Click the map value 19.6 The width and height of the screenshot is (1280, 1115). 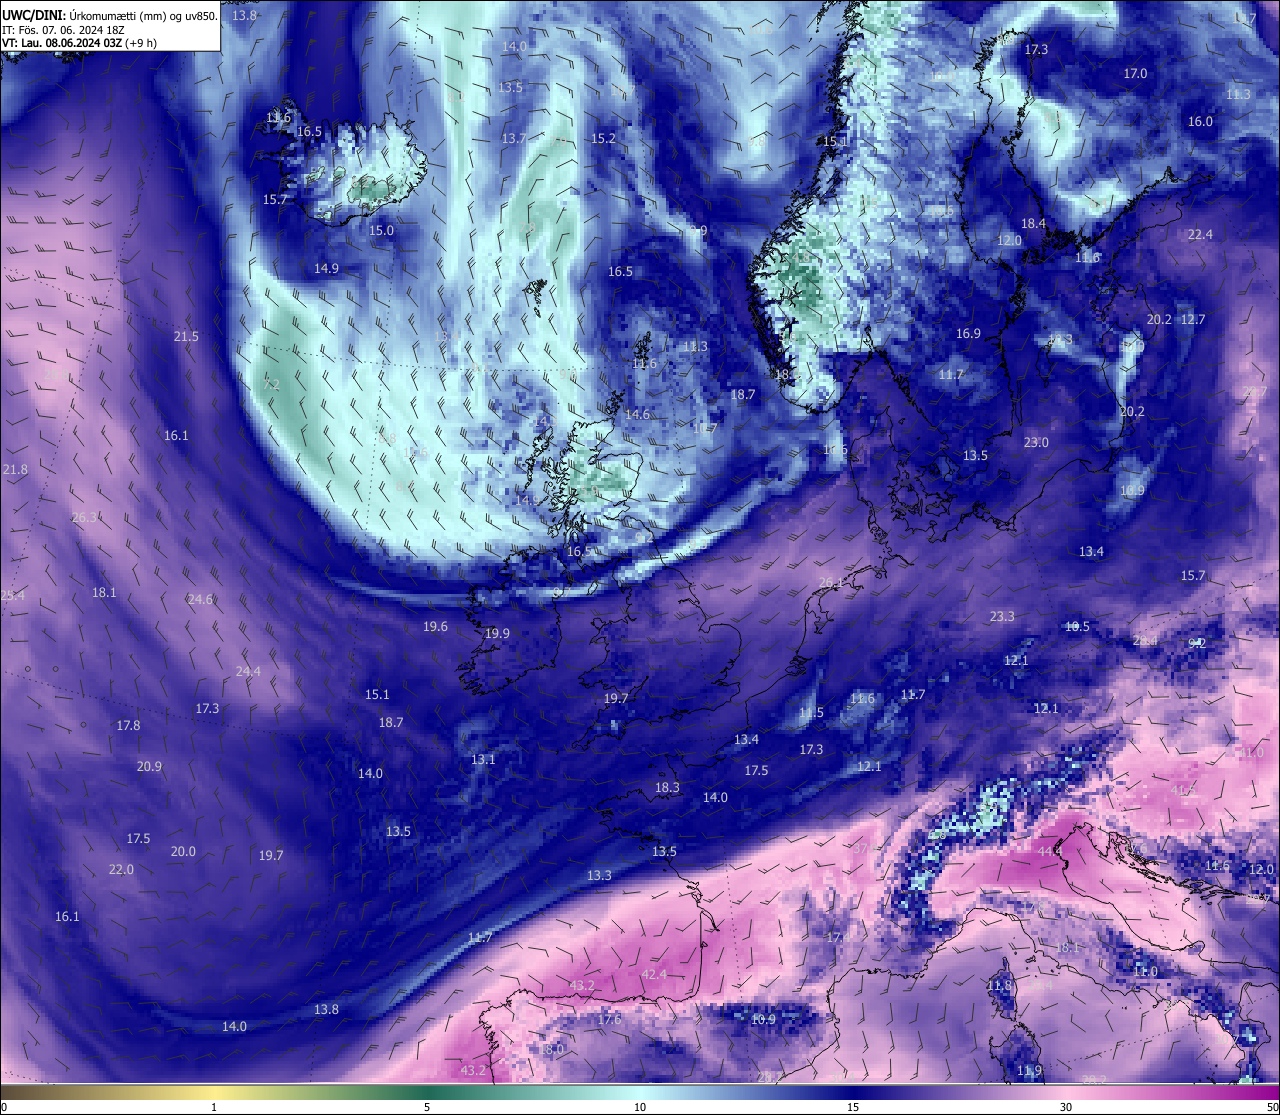[435, 627]
